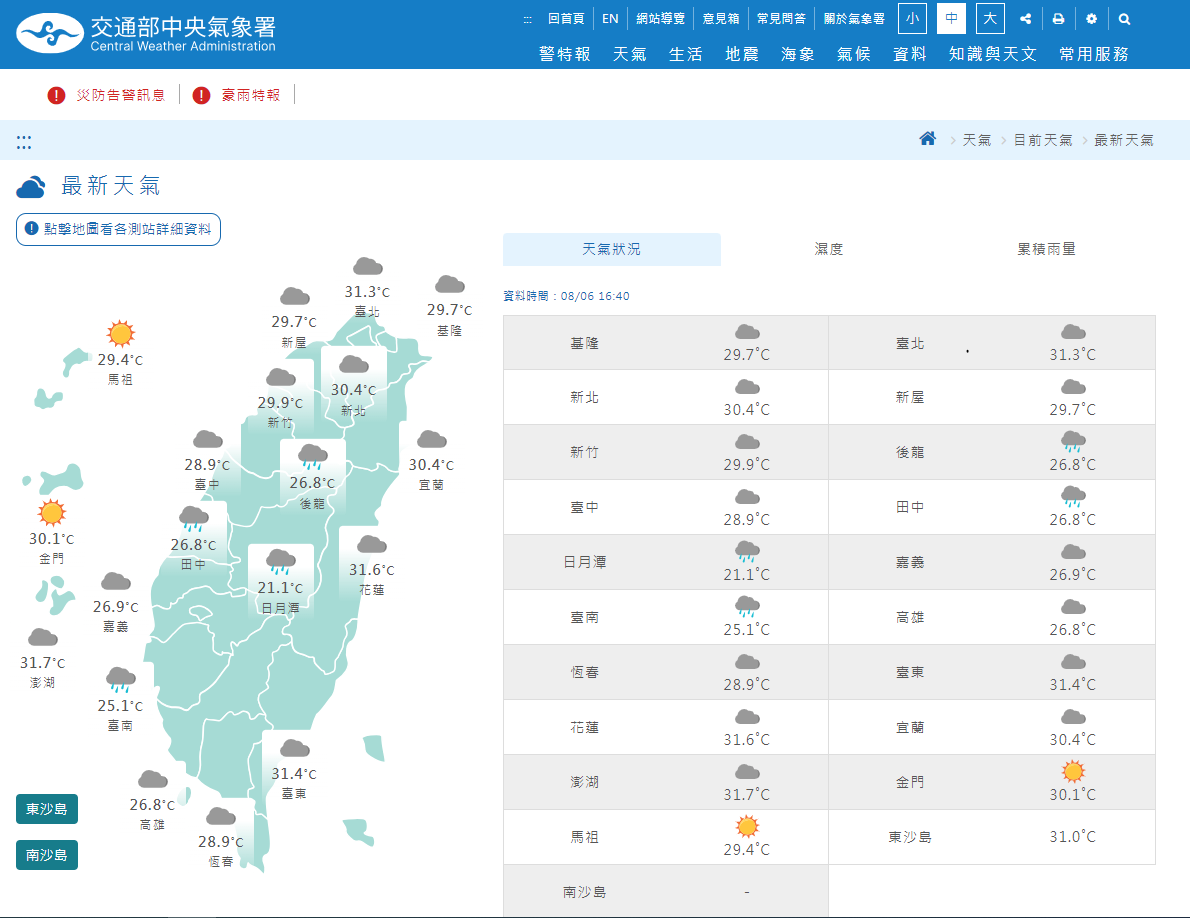Open the 地震 menu in the navigation bar
The height and width of the screenshot is (918, 1190).
[x=740, y=55]
